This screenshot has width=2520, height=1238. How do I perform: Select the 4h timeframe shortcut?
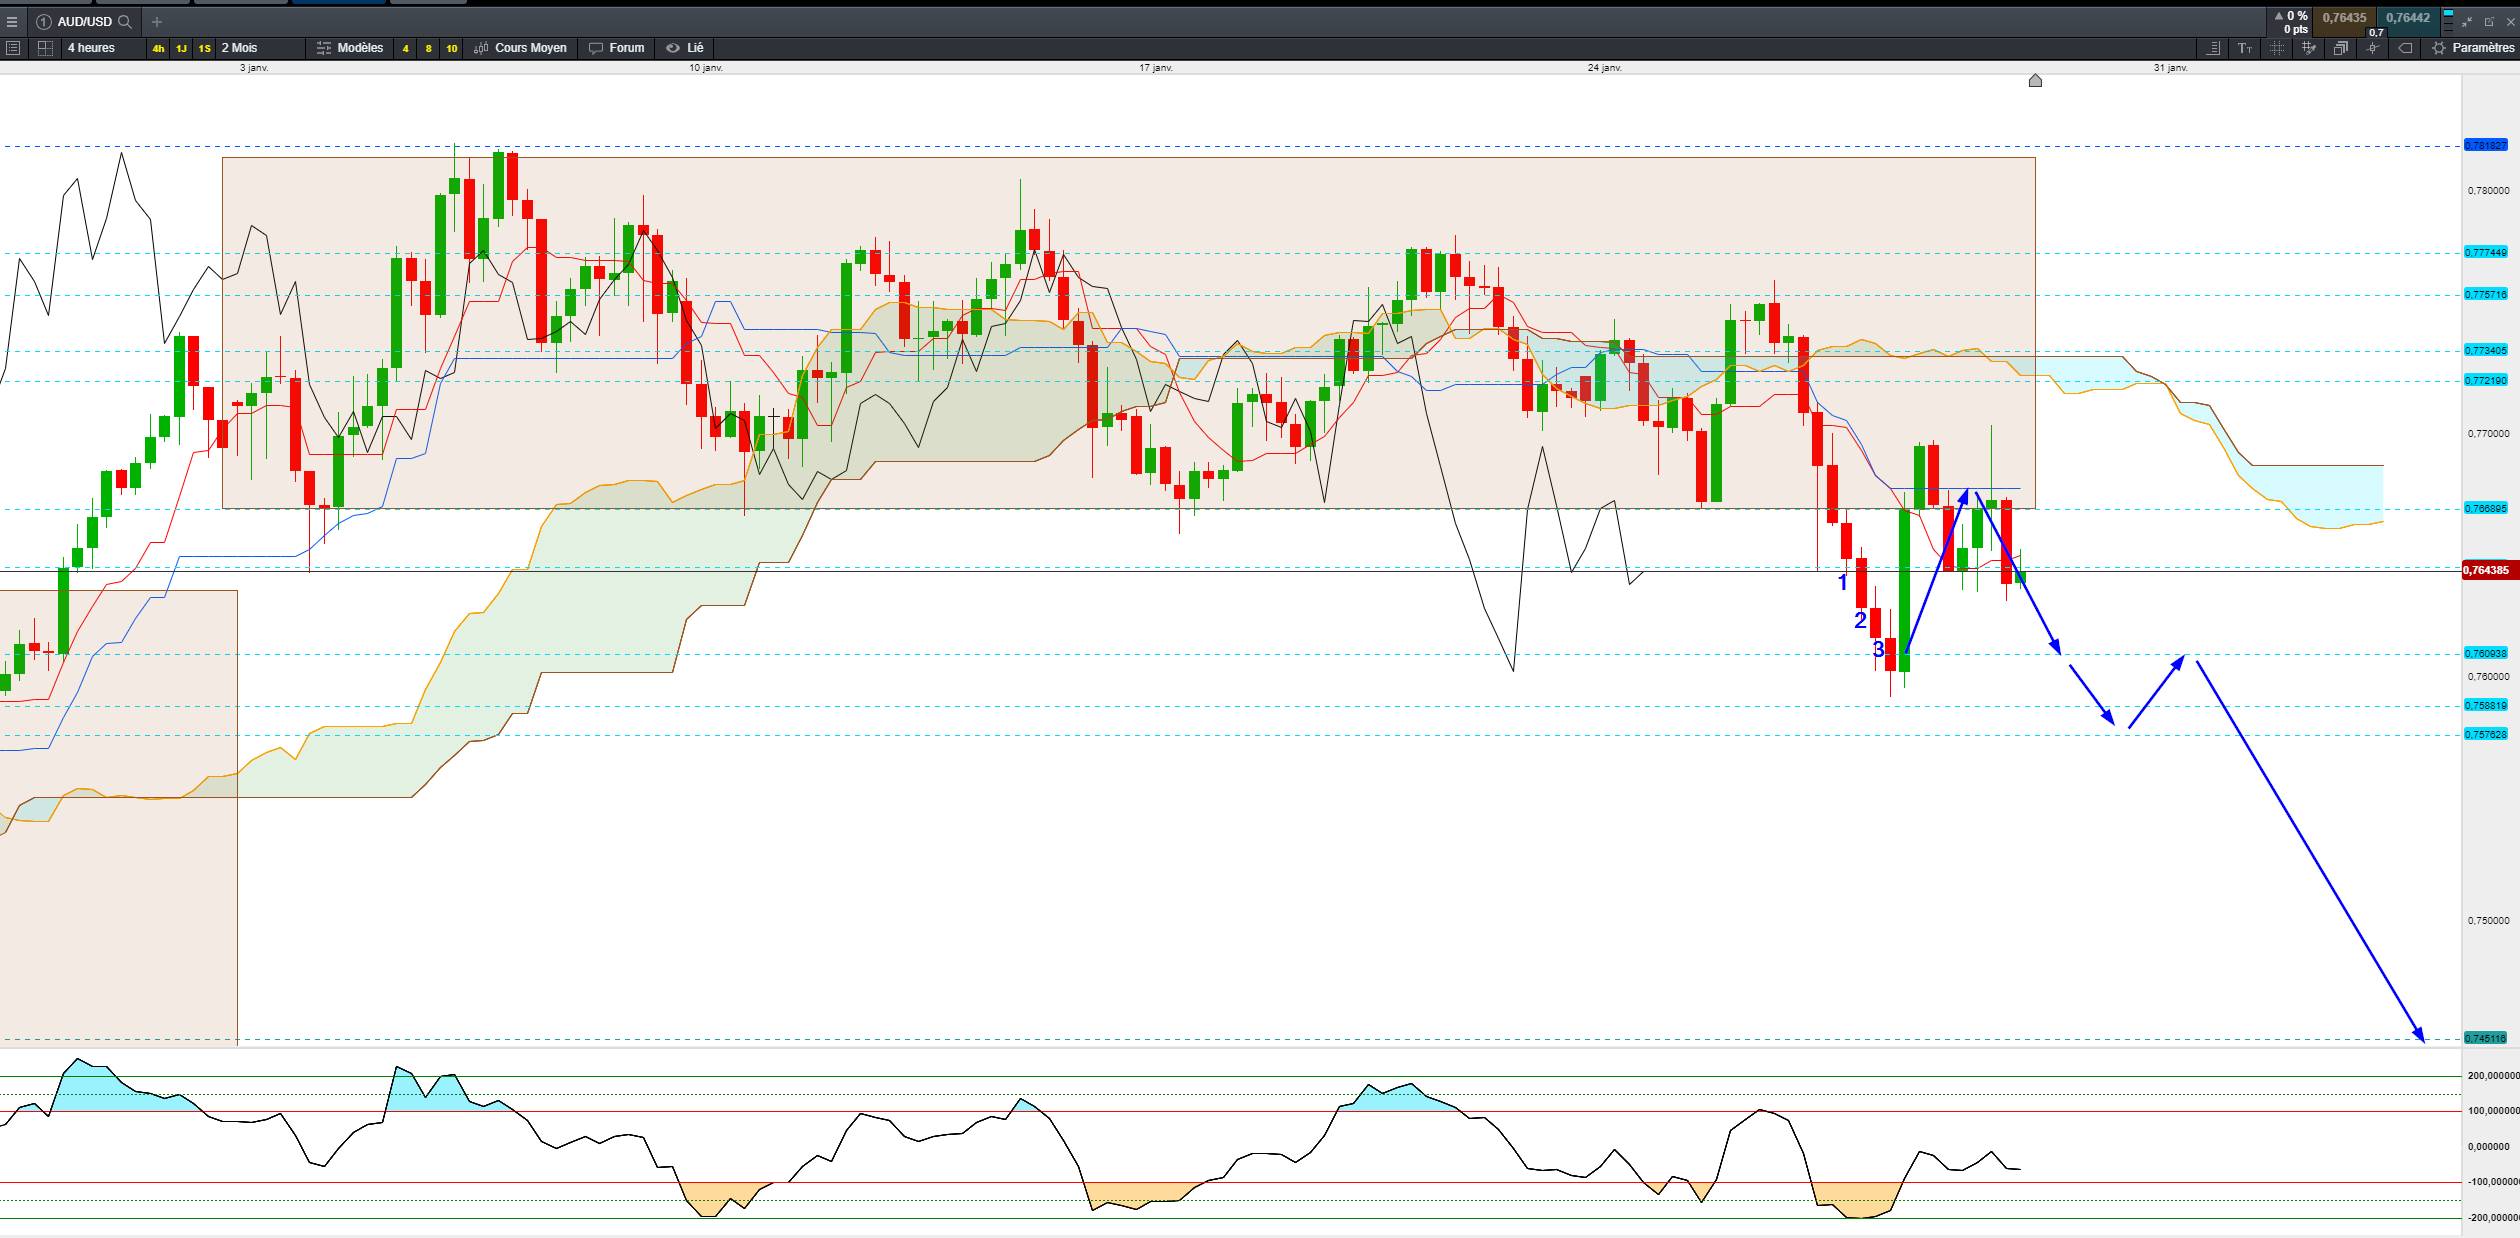click(x=158, y=48)
